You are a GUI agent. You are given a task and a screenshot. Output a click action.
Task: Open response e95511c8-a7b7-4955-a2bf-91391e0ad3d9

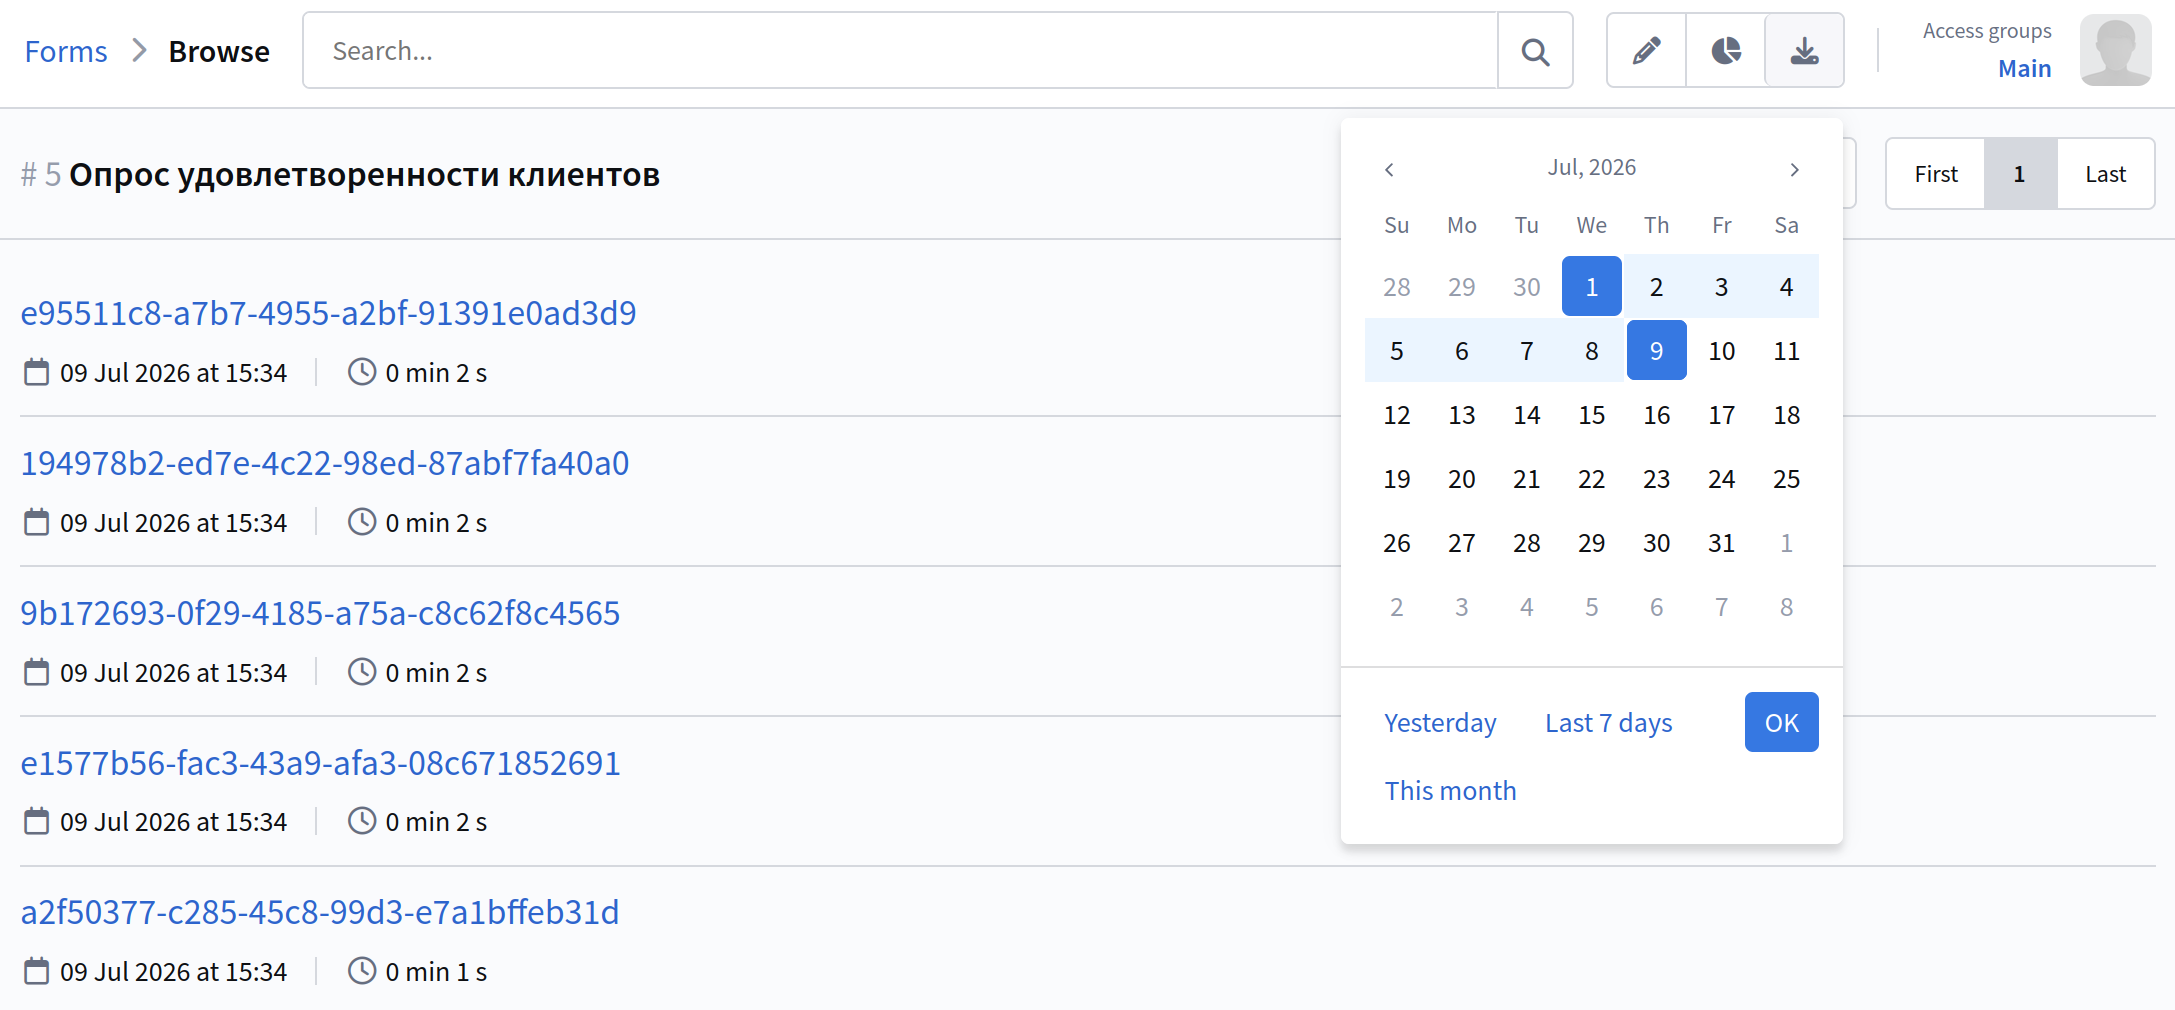click(x=329, y=313)
